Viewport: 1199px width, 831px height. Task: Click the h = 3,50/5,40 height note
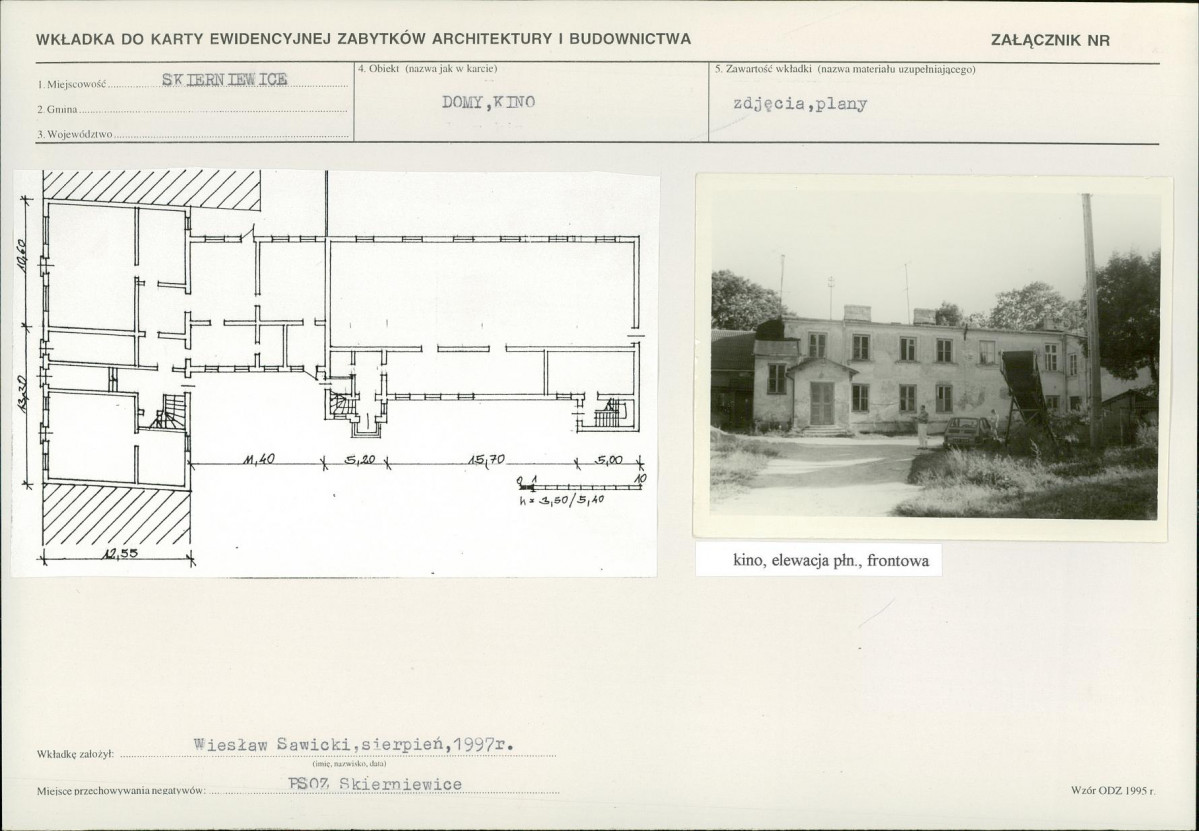(562, 499)
